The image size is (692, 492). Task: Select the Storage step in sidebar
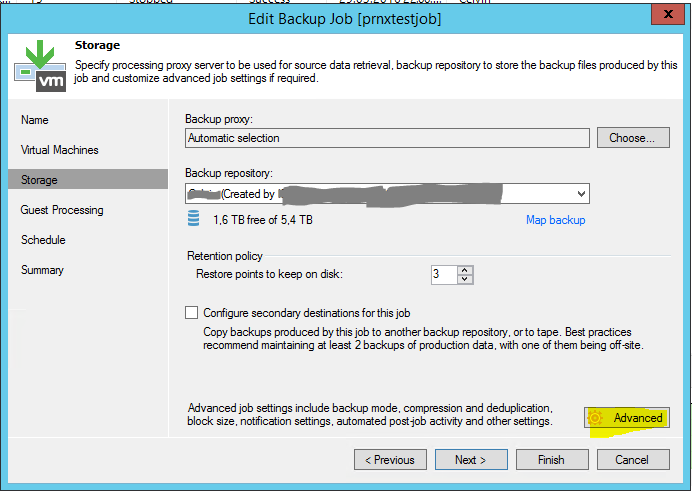(40, 180)
